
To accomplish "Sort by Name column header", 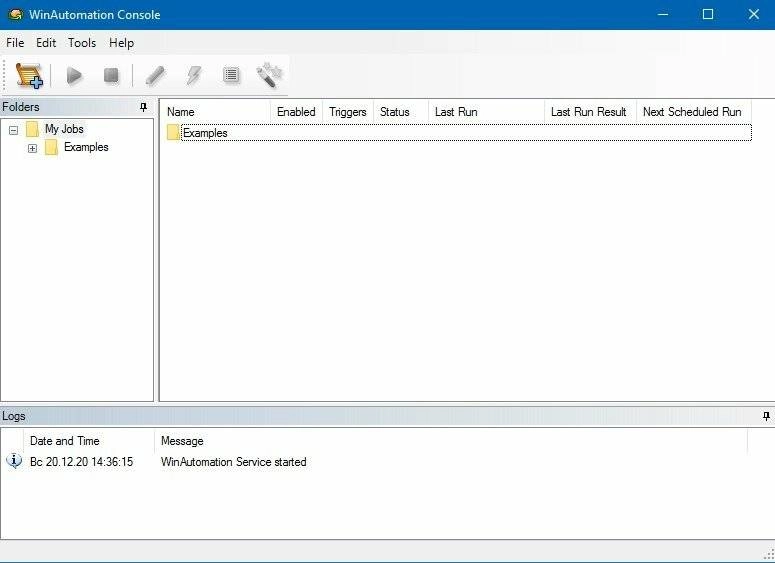I will tap(216, 112).
